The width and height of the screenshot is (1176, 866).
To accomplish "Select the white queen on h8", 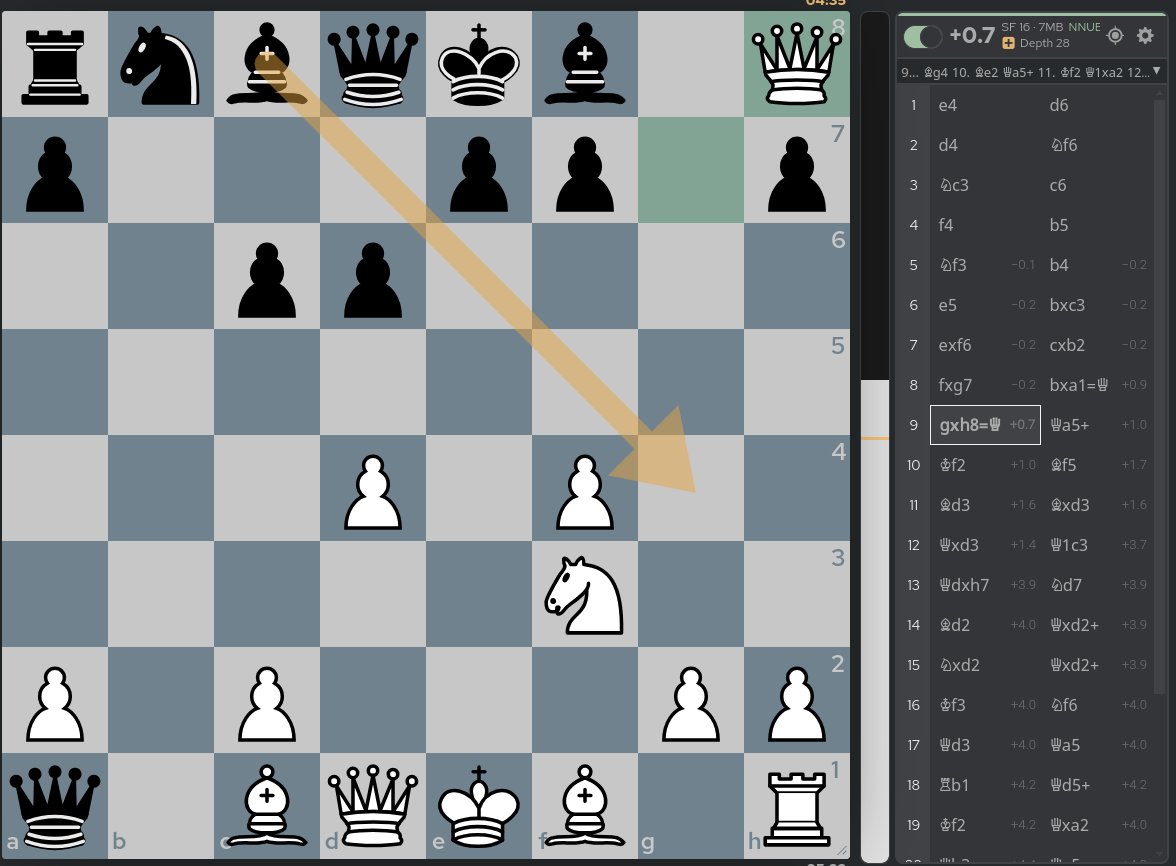I will click(x=796, y=64).
